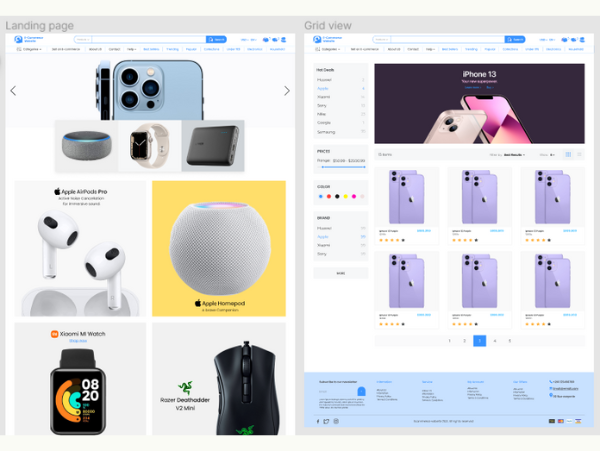This screenshot has width=600, height=451.
Task: Open Best Sellers on Landing page nav
Action: point(151,49)
